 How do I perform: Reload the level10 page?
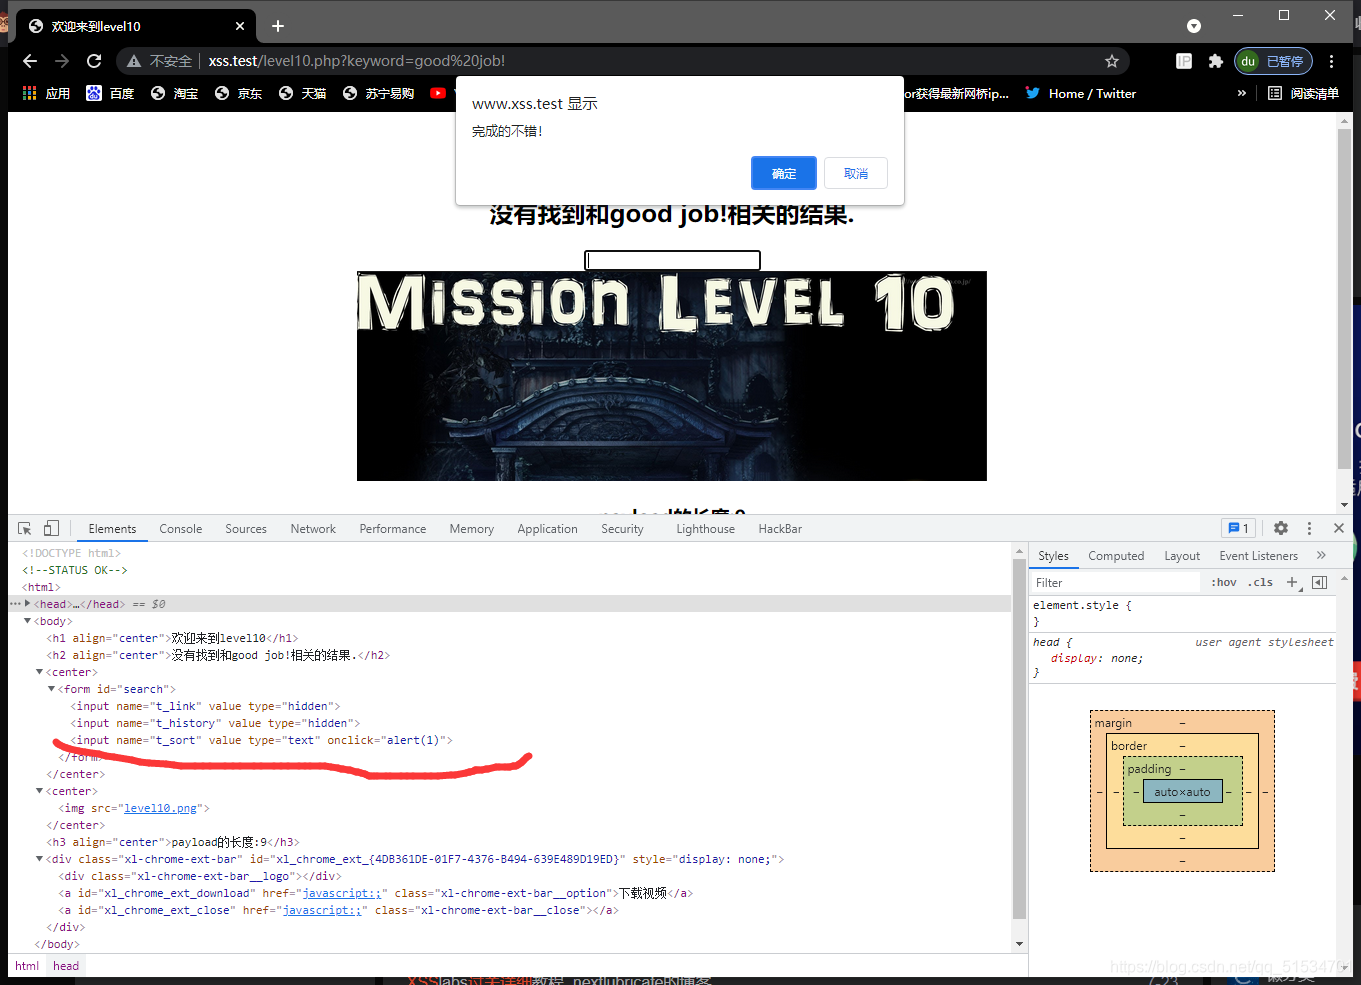tap(94, 61)
